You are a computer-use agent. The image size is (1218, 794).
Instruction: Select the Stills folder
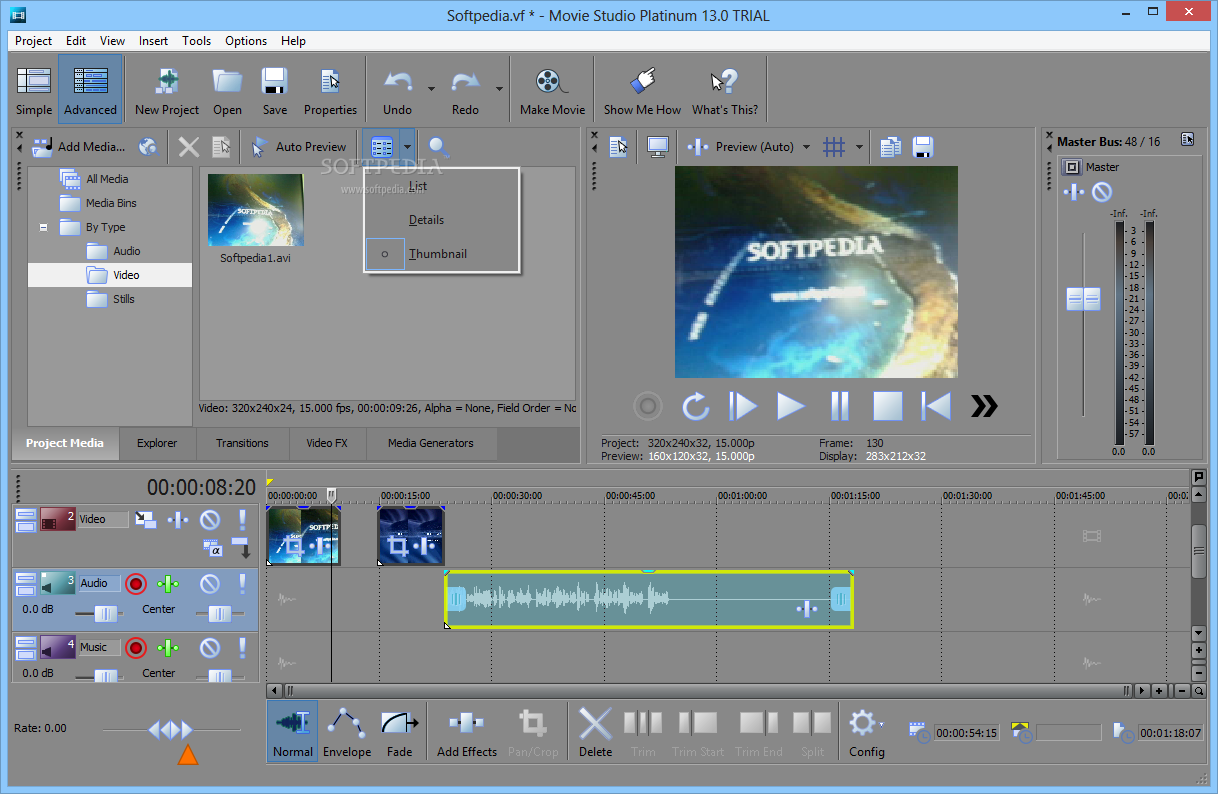click(x=124, y=299)
